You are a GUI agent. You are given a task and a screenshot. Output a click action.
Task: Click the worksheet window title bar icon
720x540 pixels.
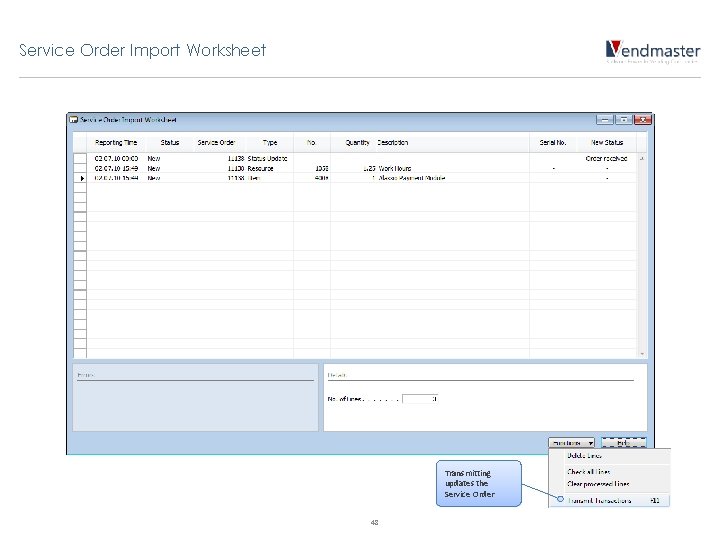(73, 120)
